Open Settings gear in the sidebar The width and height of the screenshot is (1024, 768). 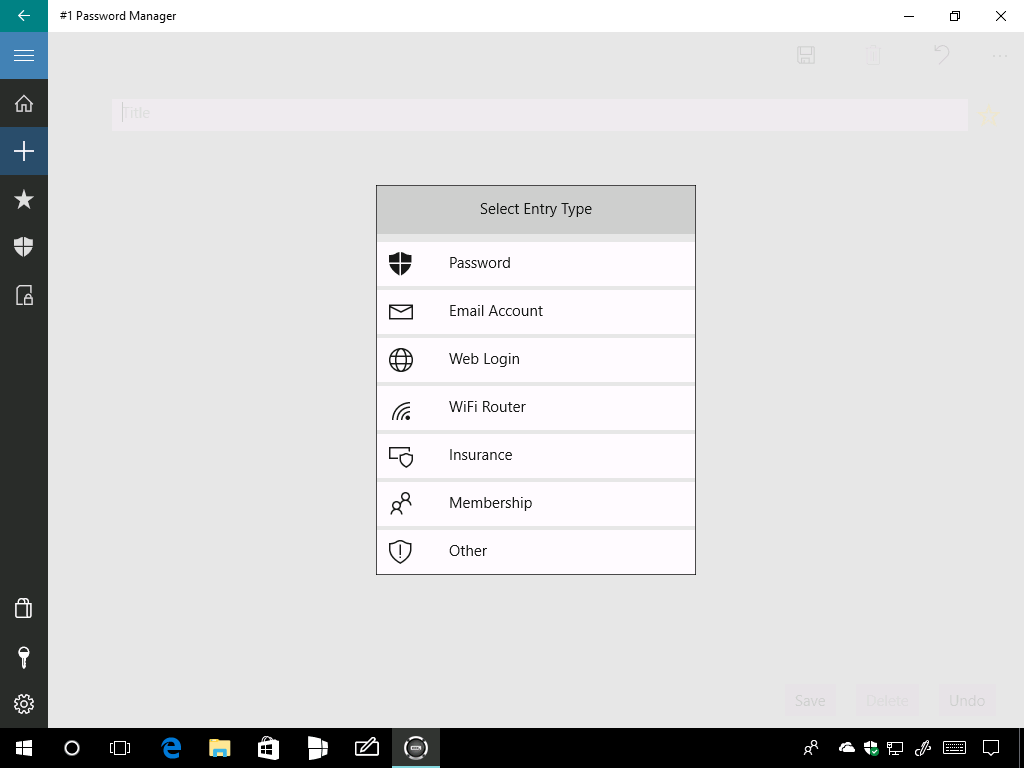click(24, 704)
